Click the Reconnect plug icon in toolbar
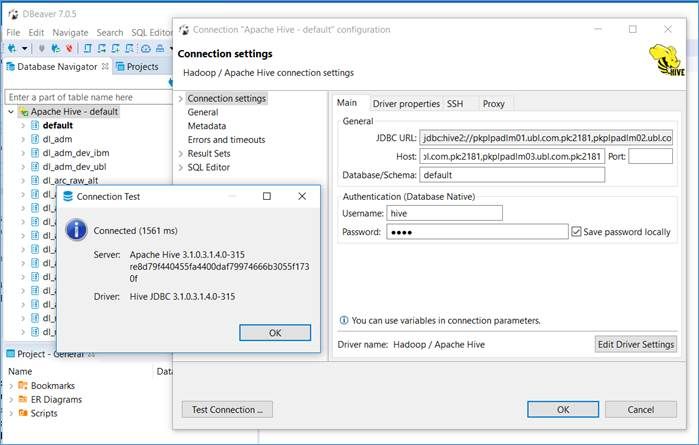 [x=55, y=48]
